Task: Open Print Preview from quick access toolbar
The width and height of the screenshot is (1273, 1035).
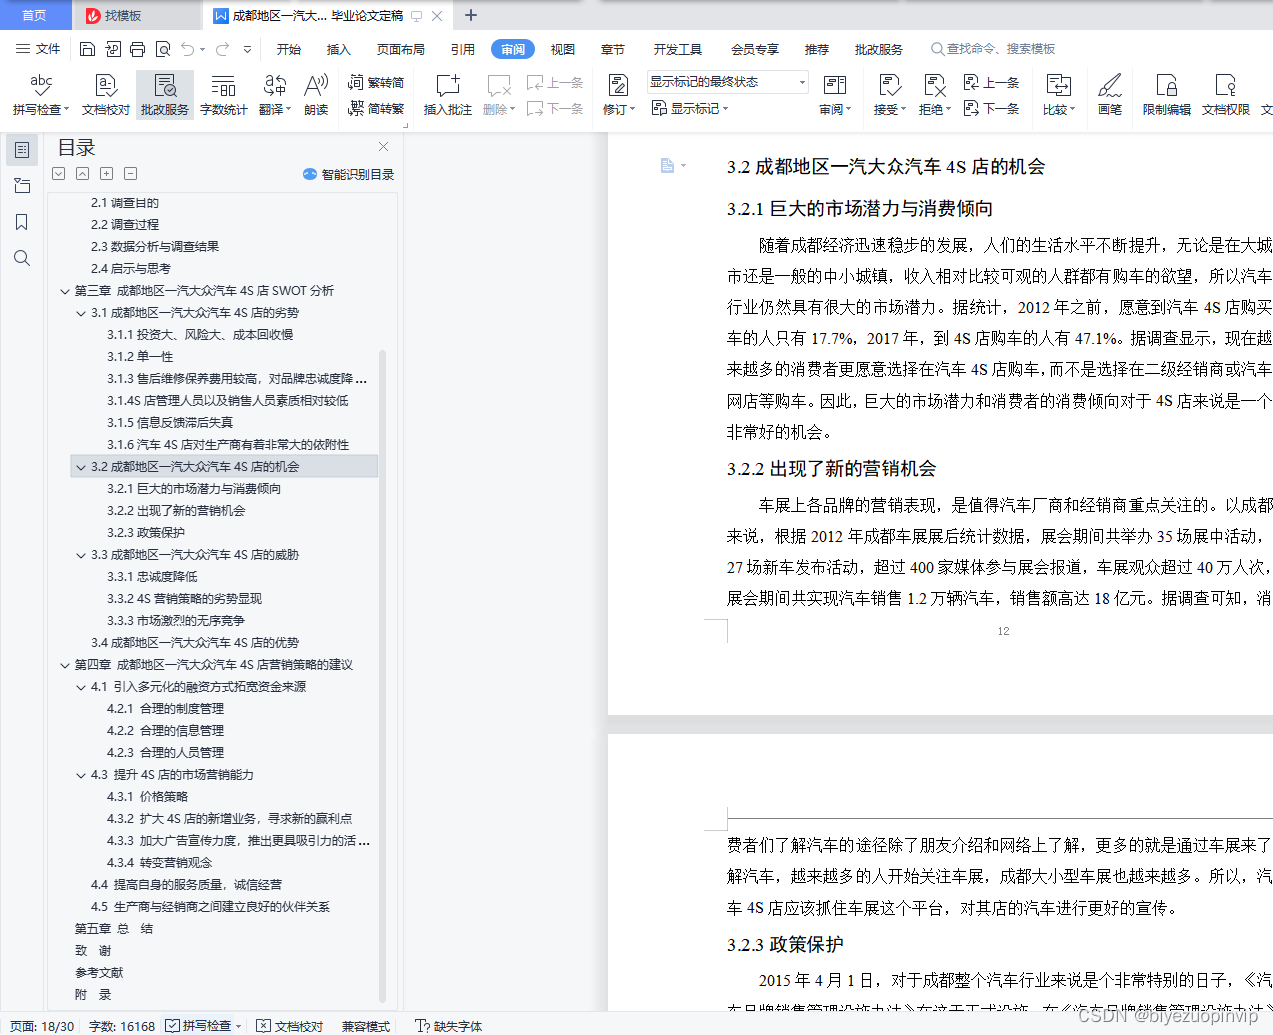Action: (162, 49)
